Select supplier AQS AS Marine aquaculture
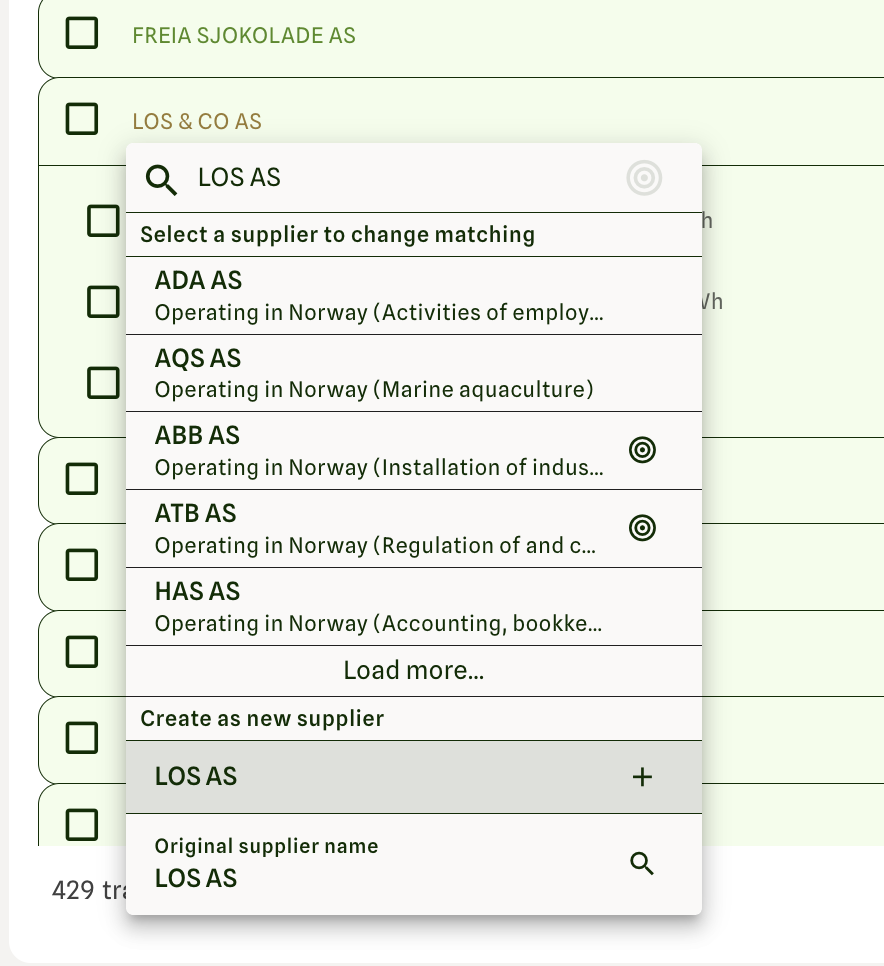 [414, 373]
